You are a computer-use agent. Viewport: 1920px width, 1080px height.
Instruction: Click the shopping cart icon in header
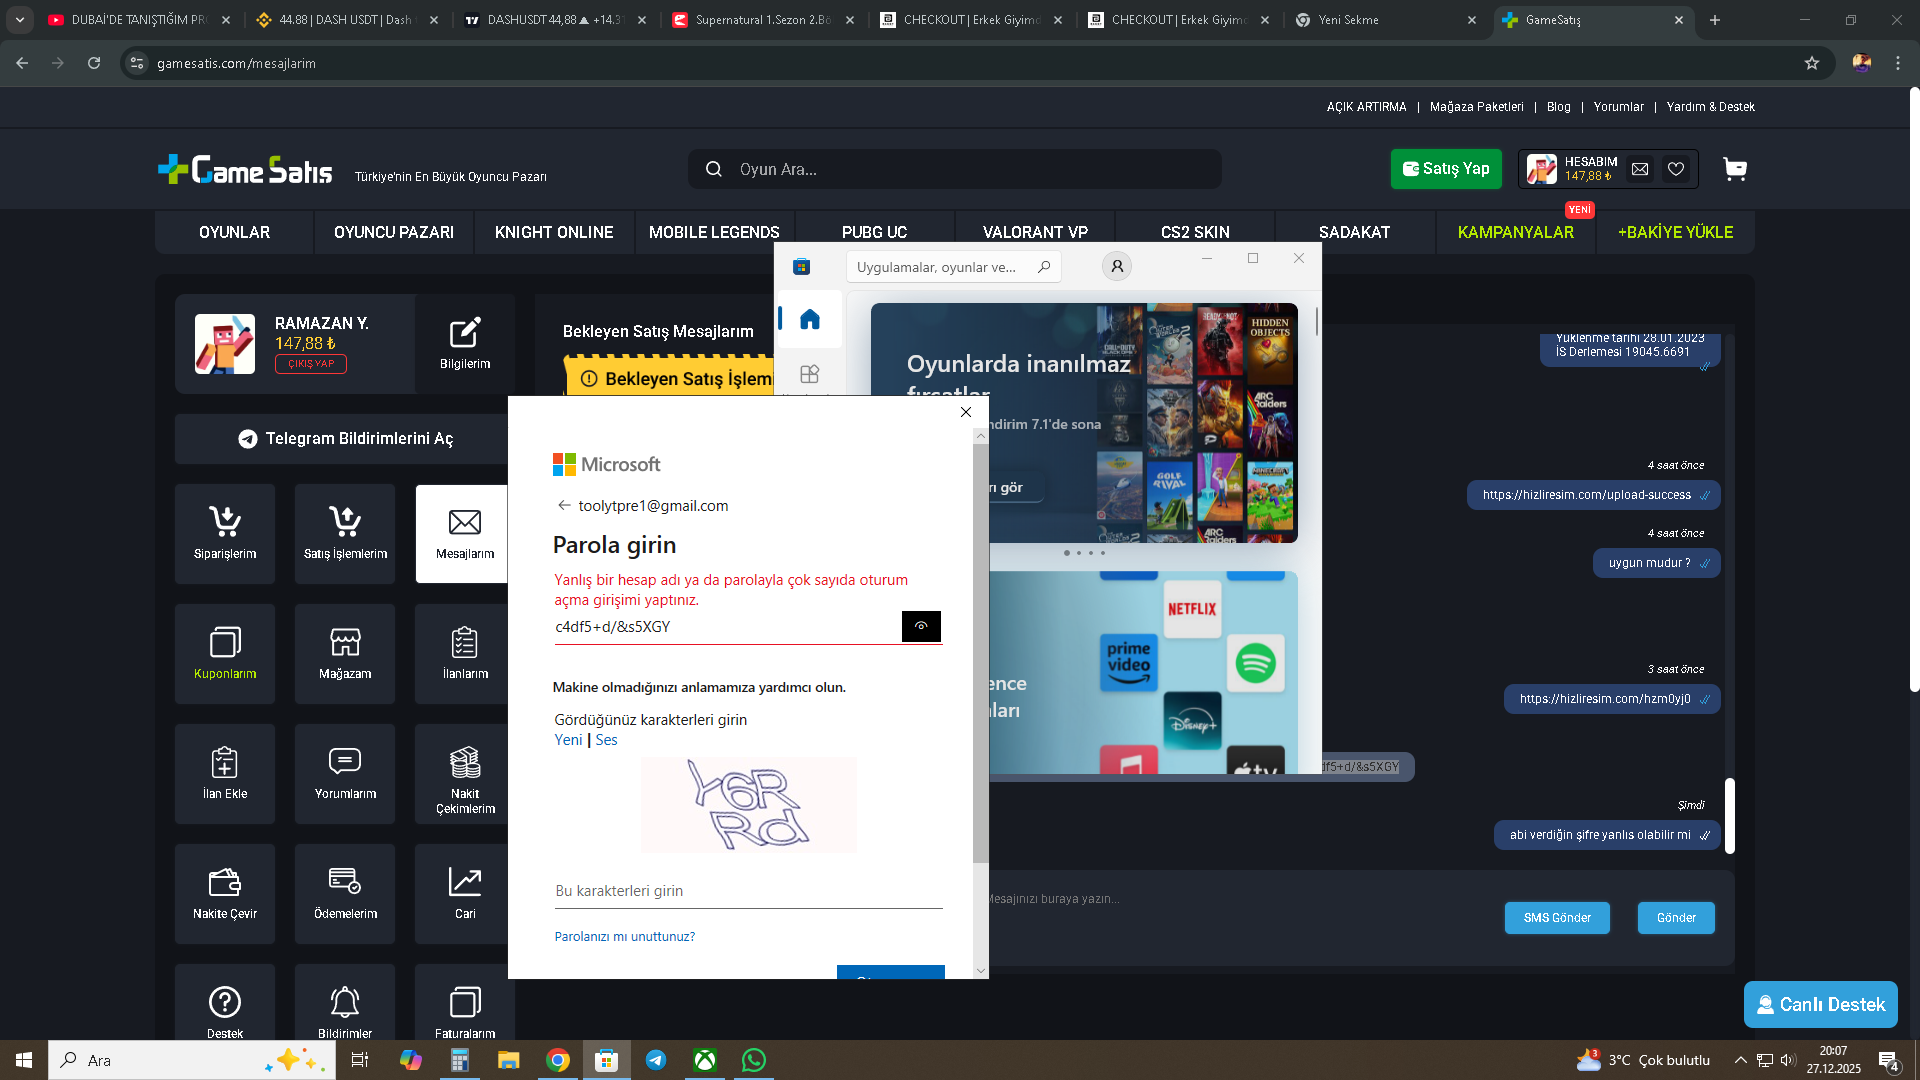[1735, 169]
